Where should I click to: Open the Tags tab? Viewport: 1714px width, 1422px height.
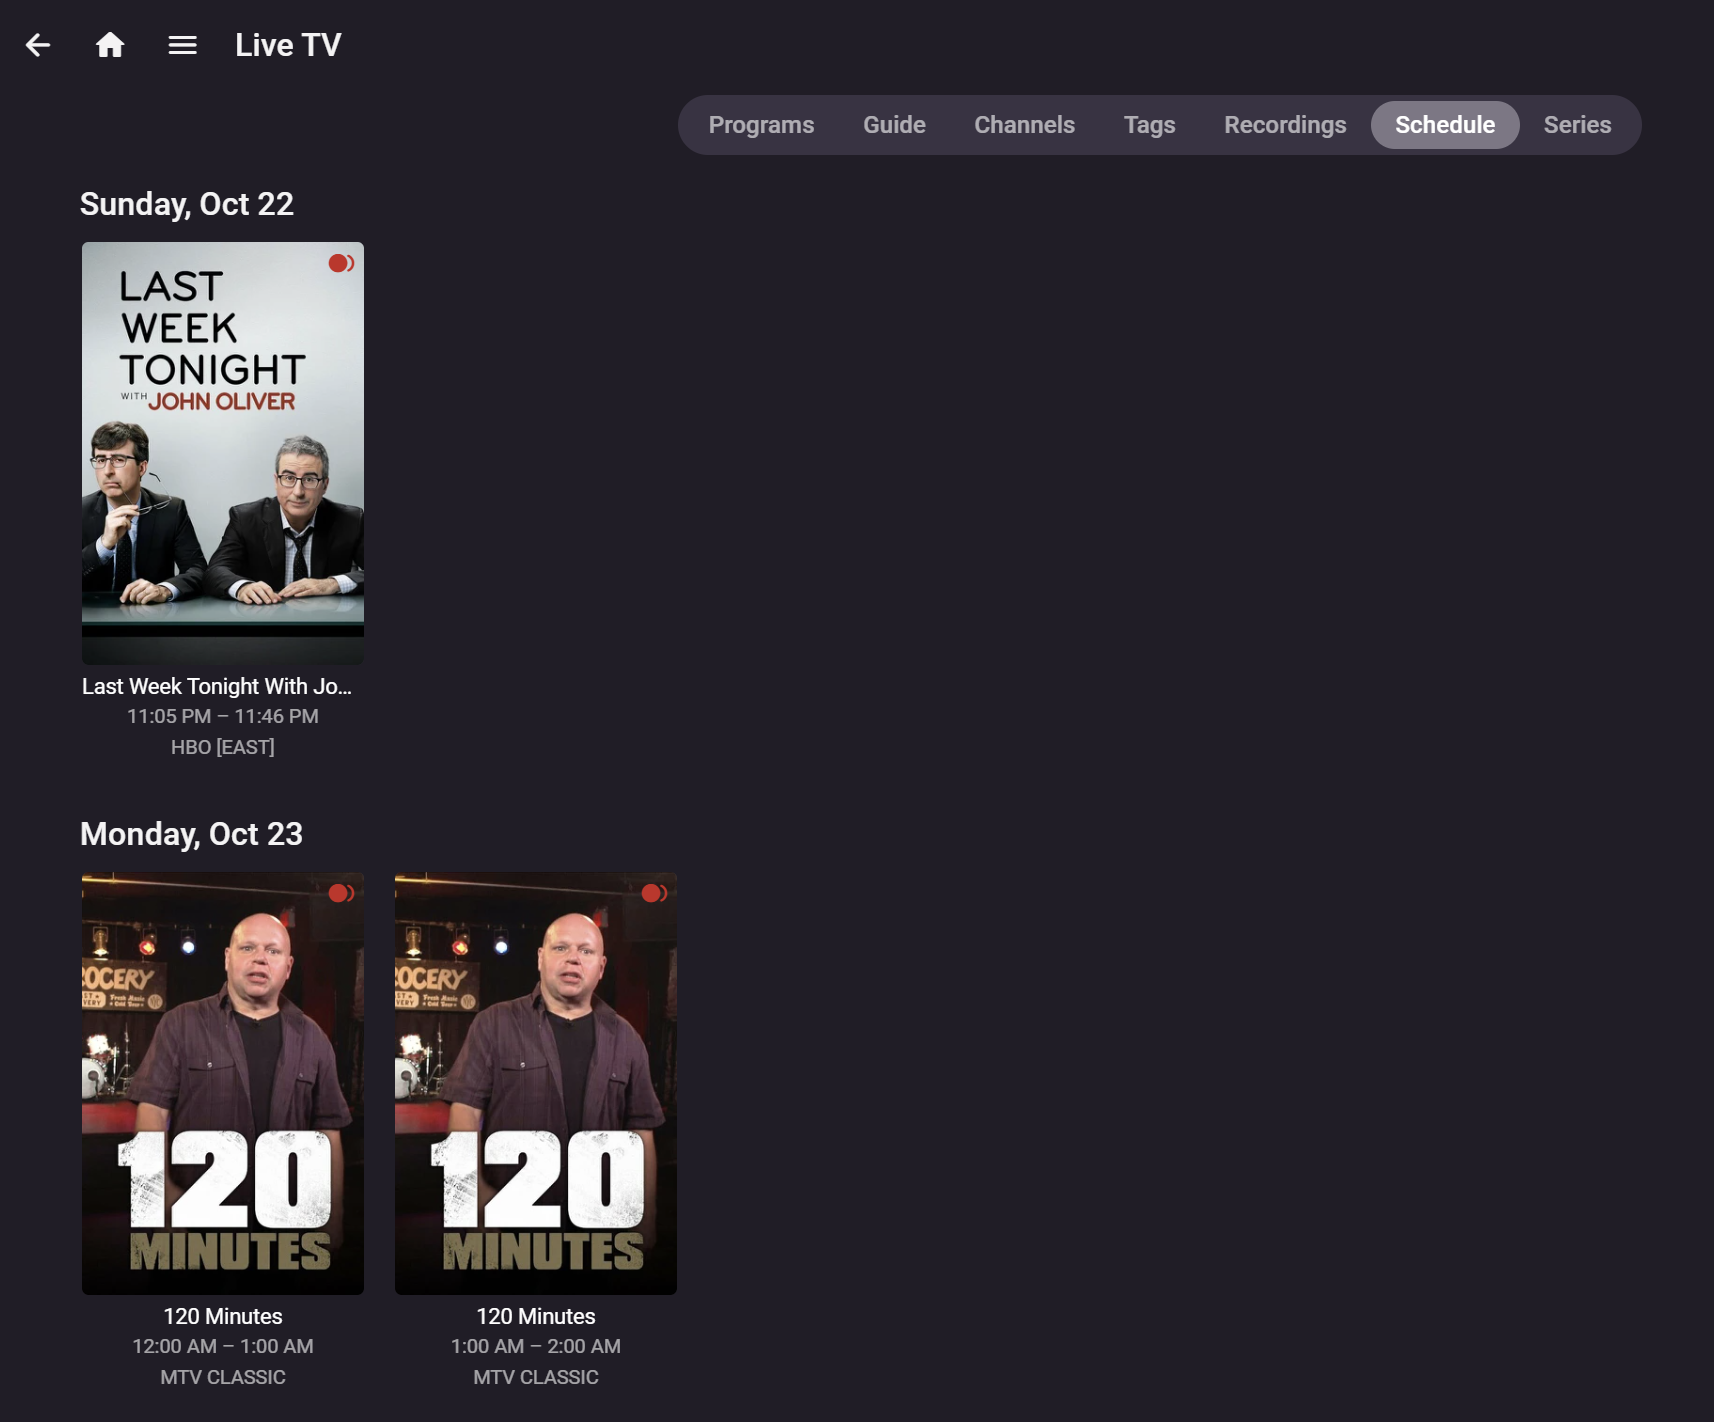click(1149, 125)
